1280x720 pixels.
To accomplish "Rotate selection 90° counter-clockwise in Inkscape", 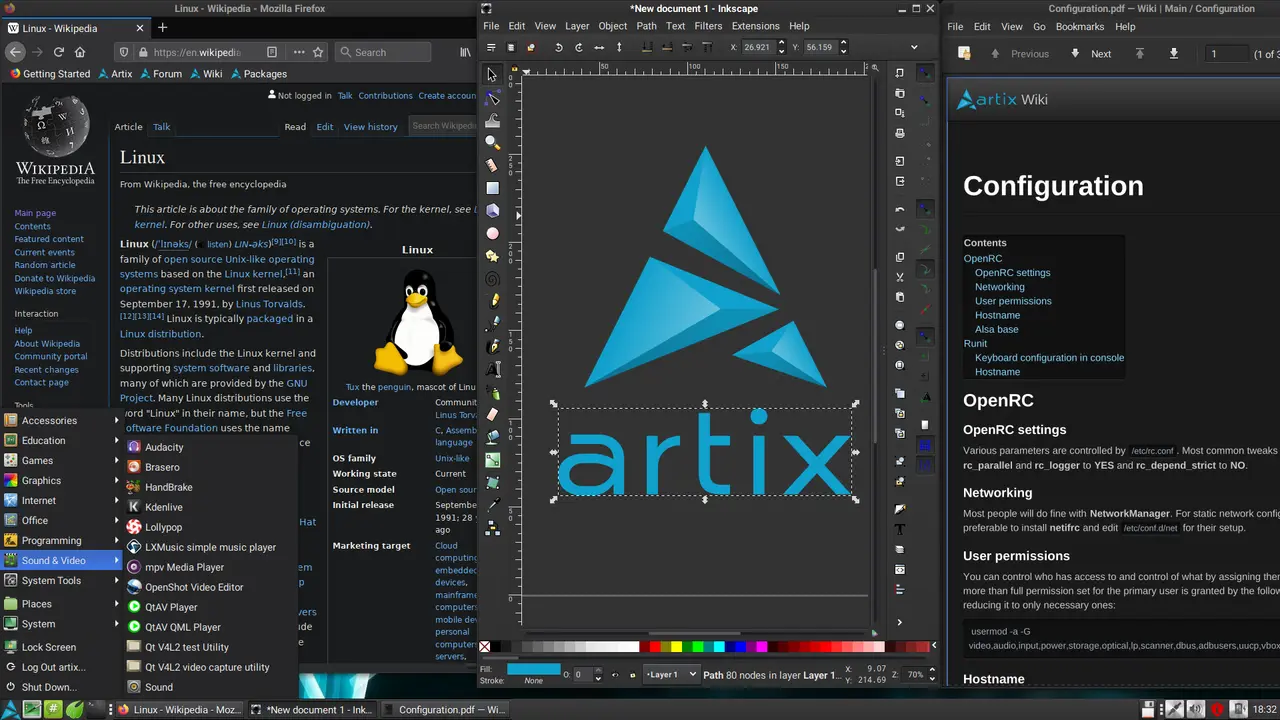I will click(x=559, y=47).
